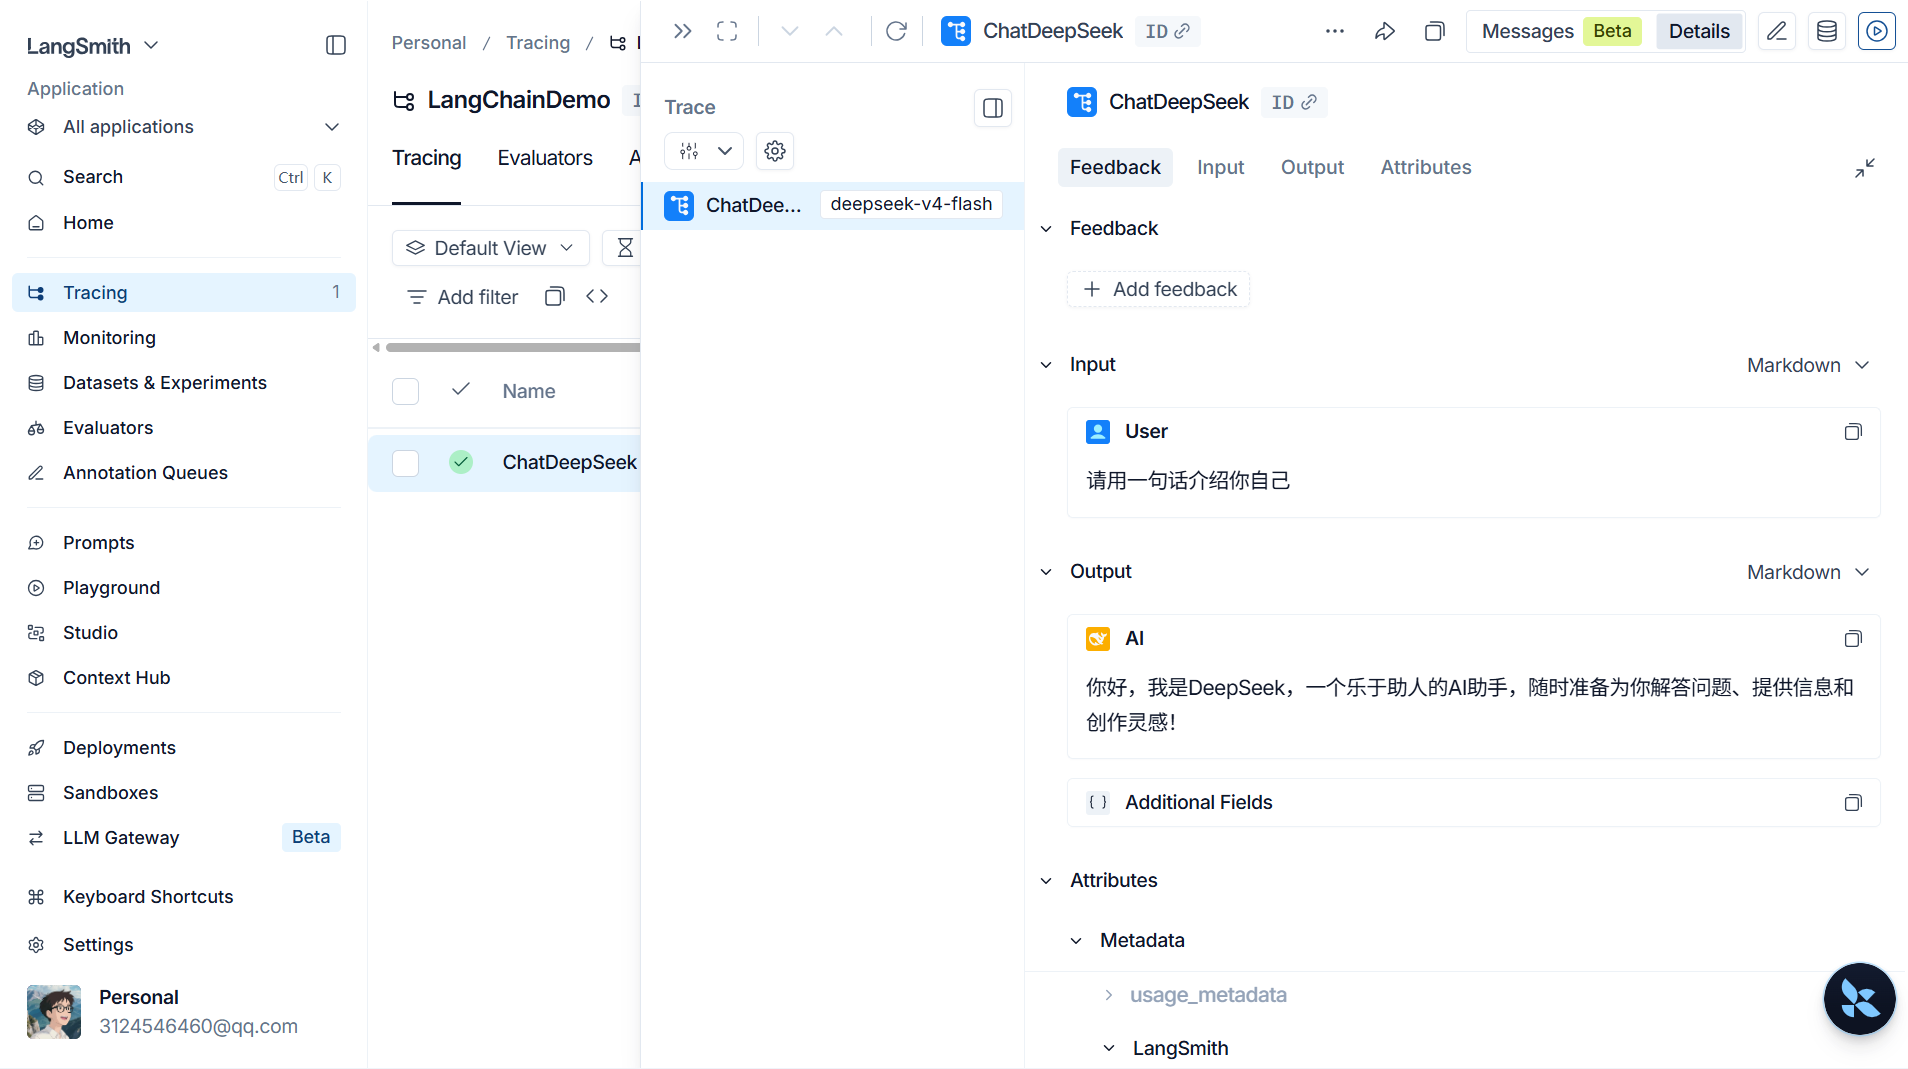Copy ID beside ChatDeepSeek panel heading
Screen dimensions: 1908x1069
tap(1294, 102)
